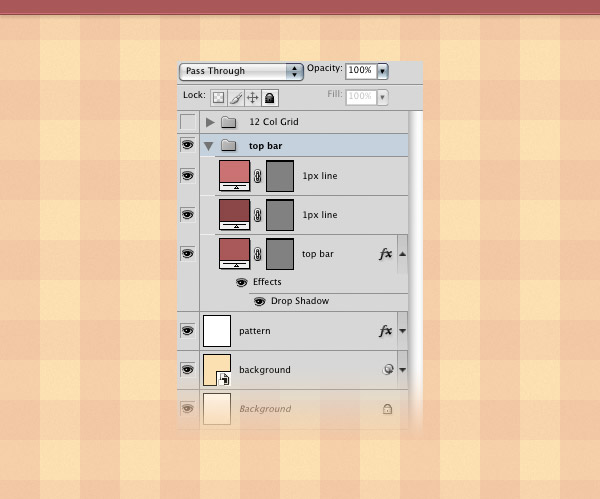
Task: Select the pattern layer thumbnail
Action: [x=217, y=331]
